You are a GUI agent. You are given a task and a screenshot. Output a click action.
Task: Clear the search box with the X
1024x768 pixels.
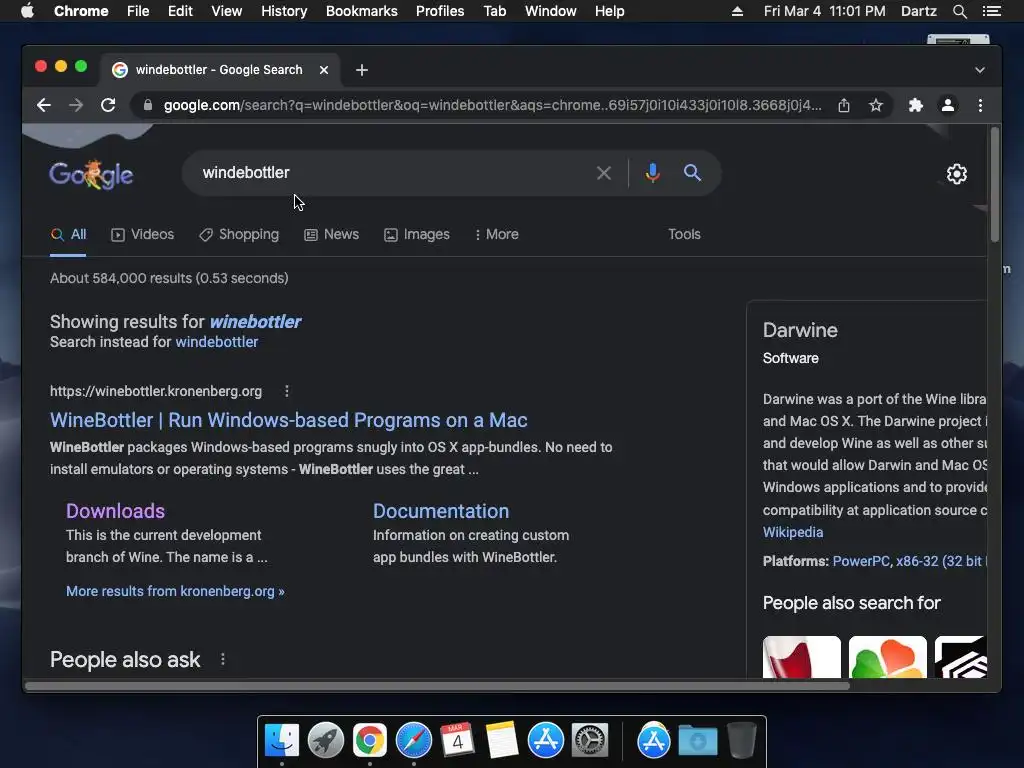(603, 173)
